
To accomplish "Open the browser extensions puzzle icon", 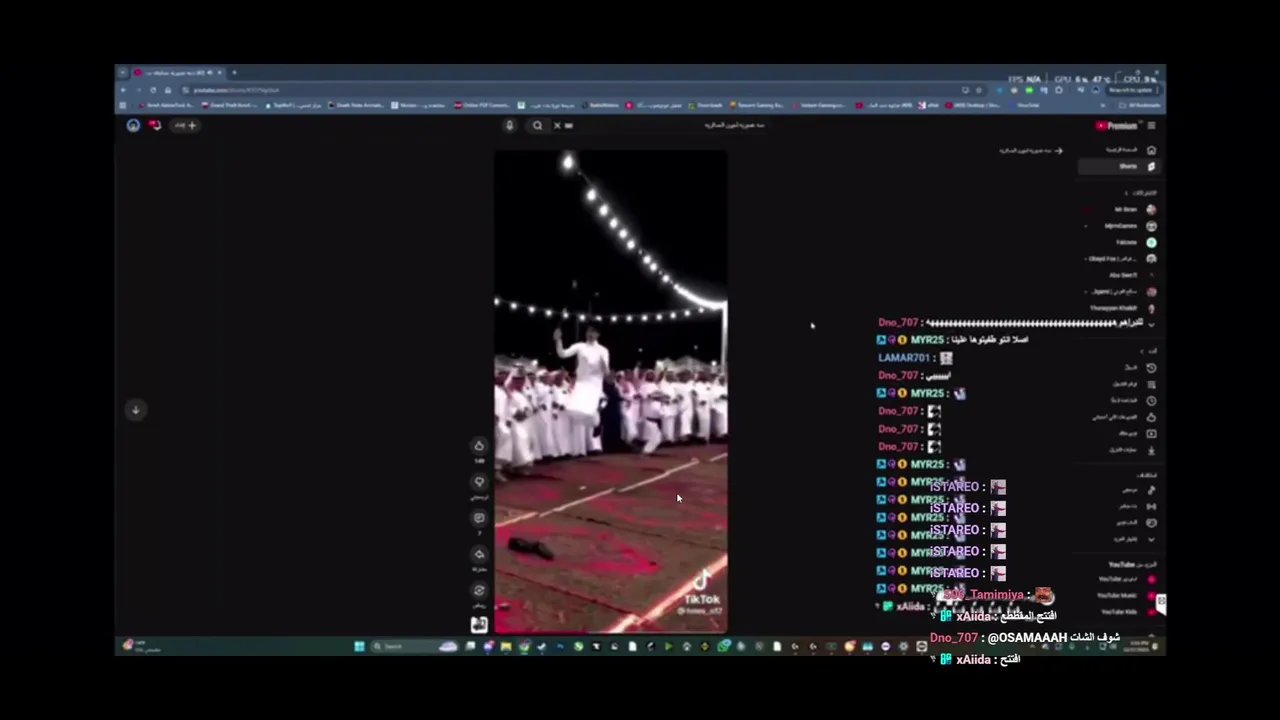I will (1059, 90).
